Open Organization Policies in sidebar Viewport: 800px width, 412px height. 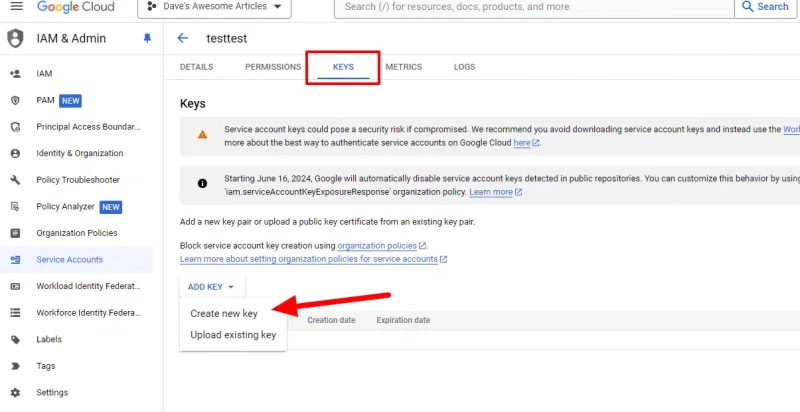coord(77,233)
